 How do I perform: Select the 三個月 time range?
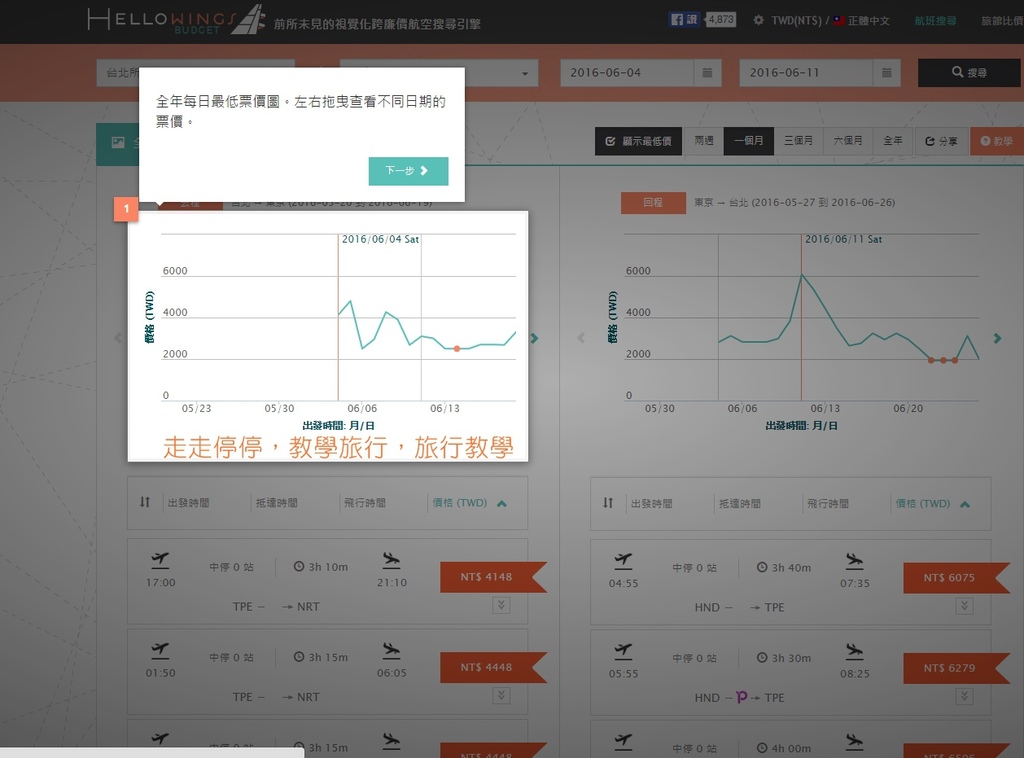click(x=798, y=141)
